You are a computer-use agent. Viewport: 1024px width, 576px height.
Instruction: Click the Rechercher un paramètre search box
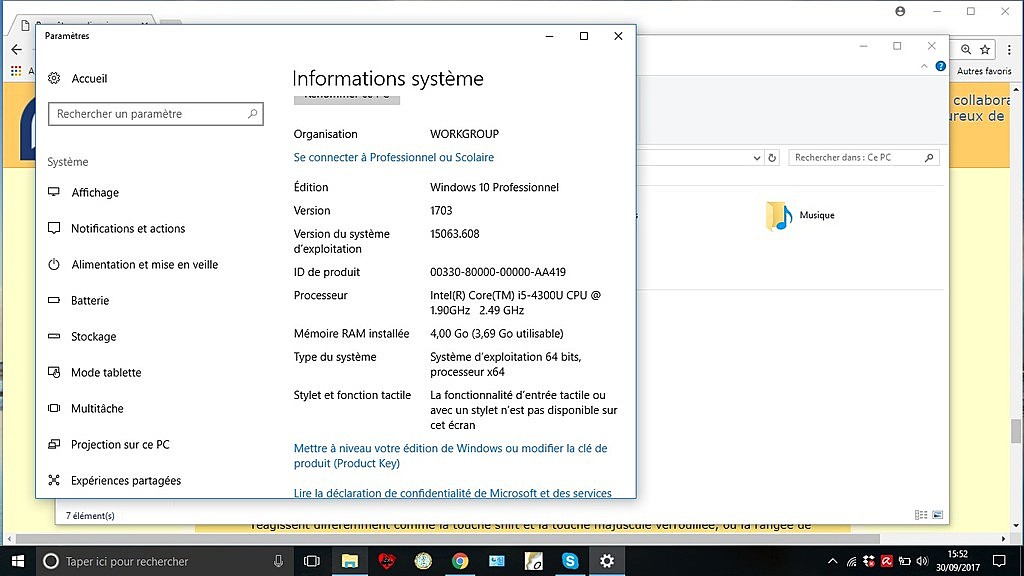pos(155,114)
